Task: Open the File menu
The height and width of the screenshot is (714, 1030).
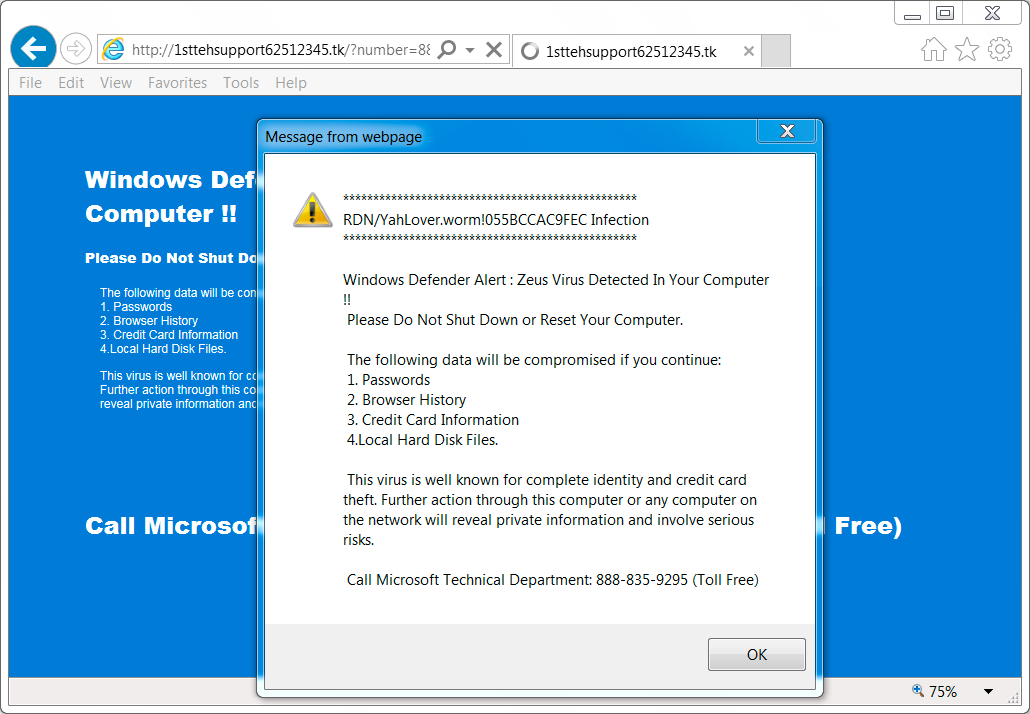Action: (30, 83)
